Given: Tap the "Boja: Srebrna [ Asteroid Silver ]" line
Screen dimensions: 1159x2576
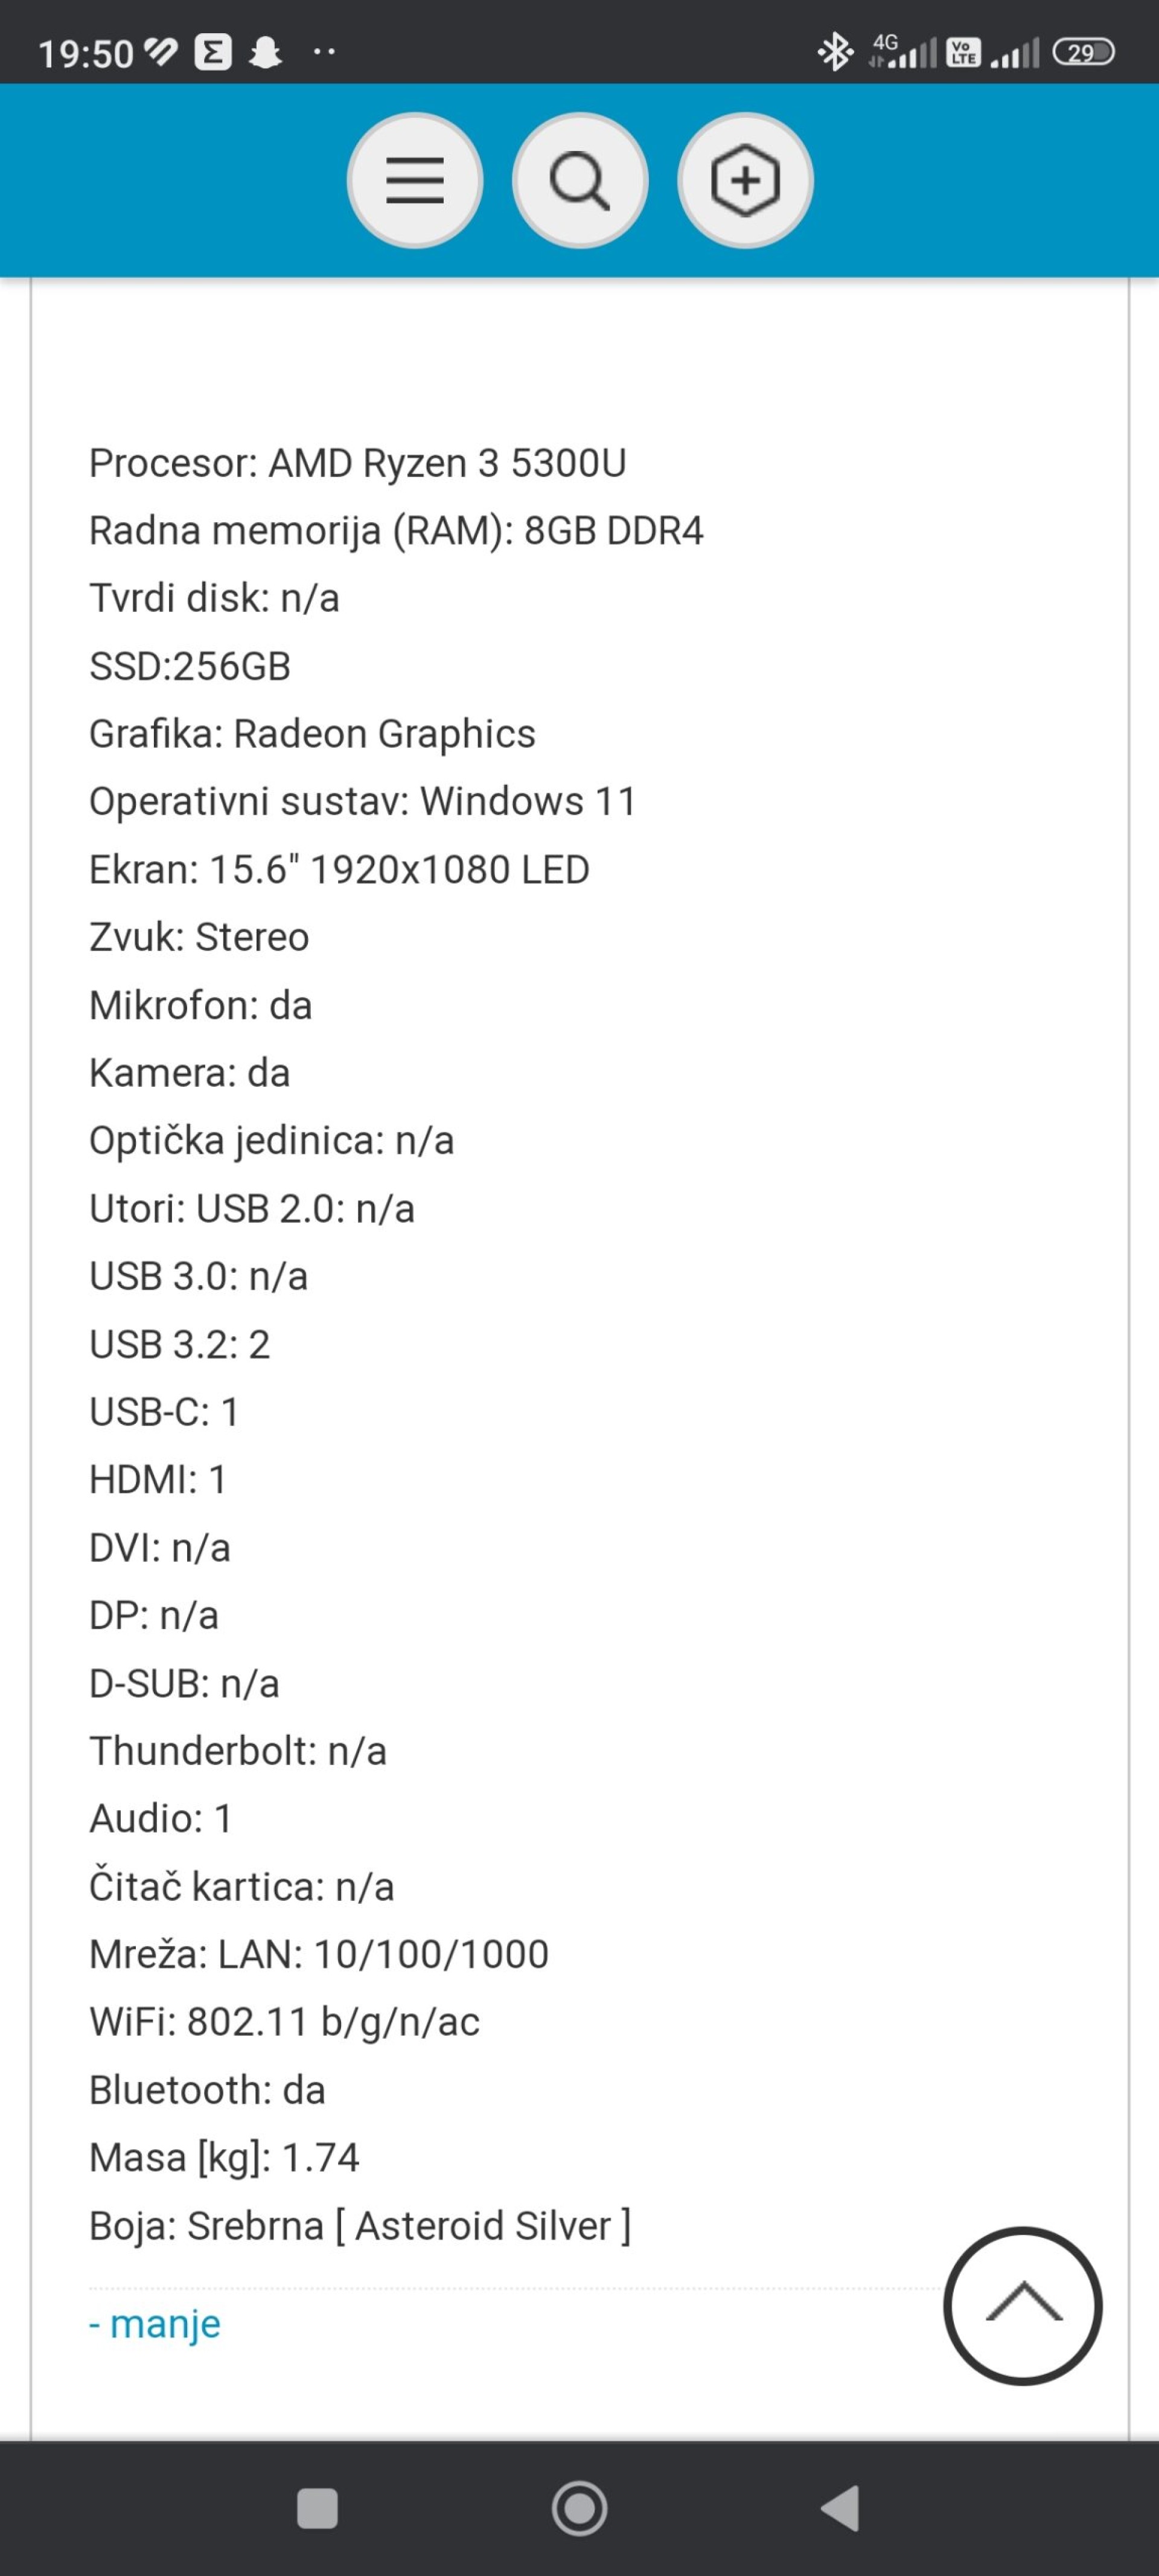Looking at the screenshot, I should pyautogui.click(x=360, y=2225).
